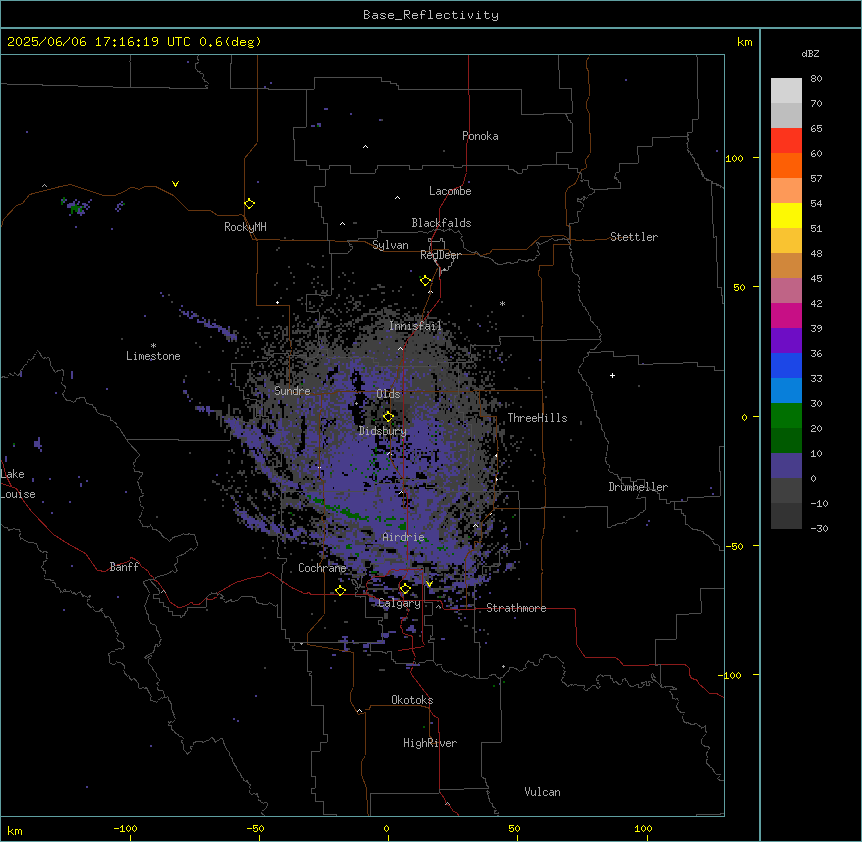Click the Base_Reflectivity title text

click(431, 15)
